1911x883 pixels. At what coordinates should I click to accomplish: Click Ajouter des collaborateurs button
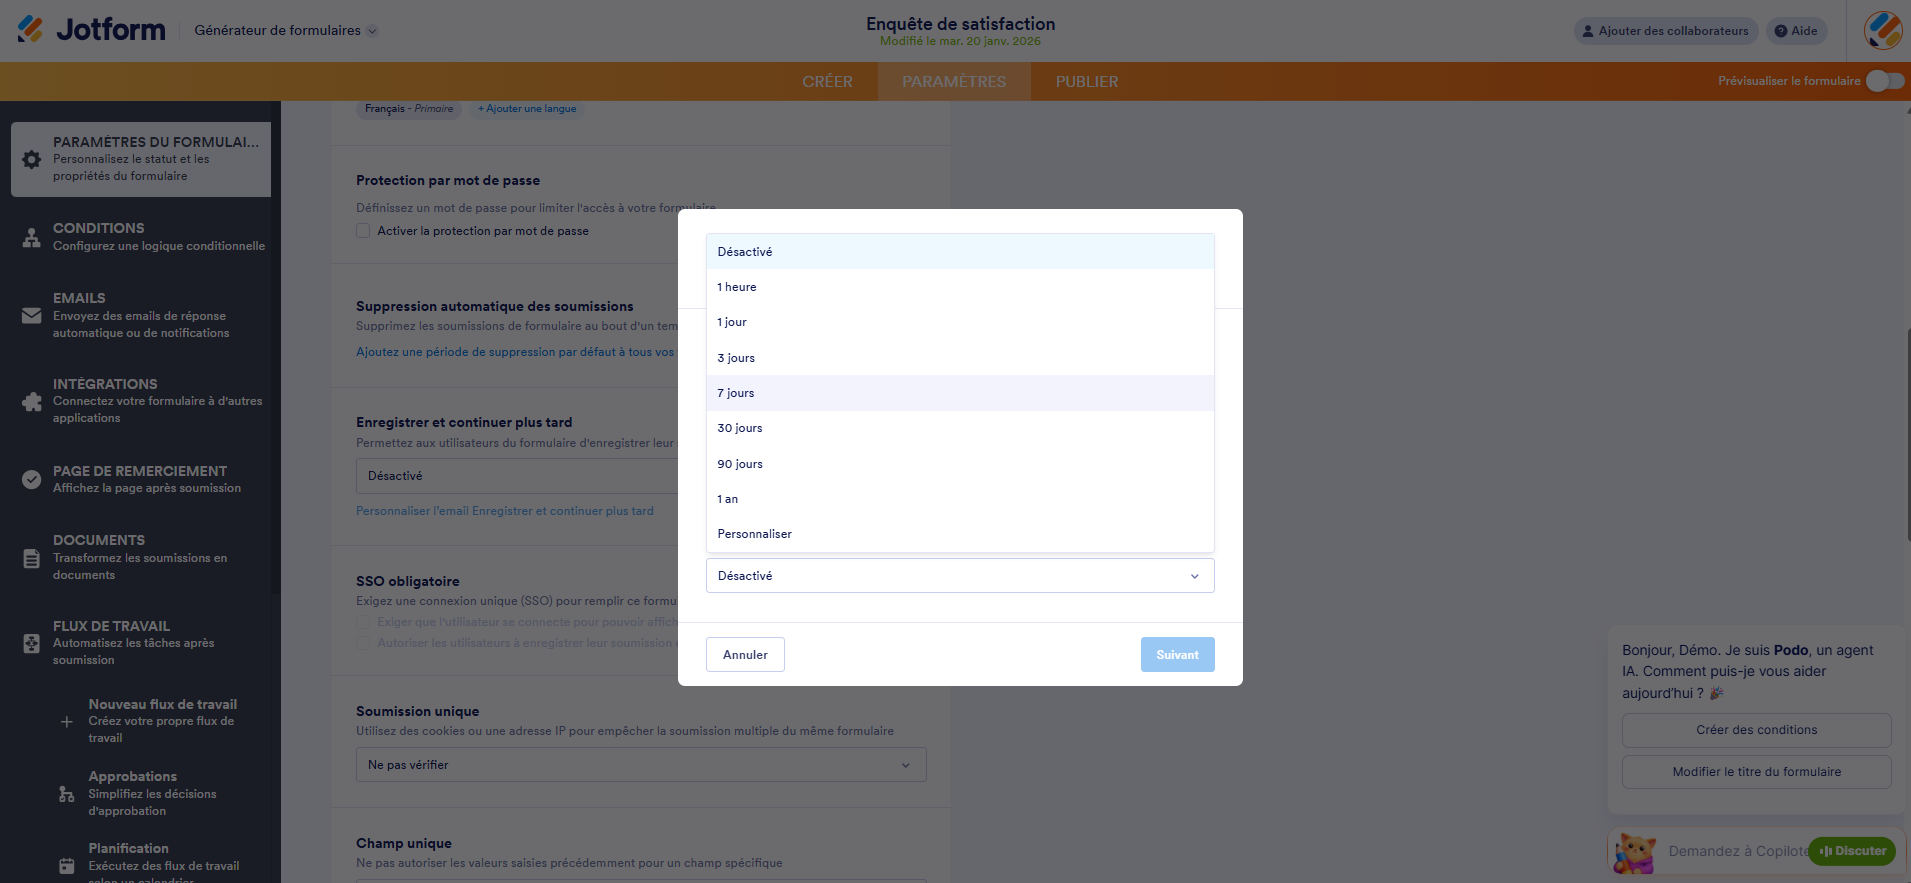point(1666,31)
